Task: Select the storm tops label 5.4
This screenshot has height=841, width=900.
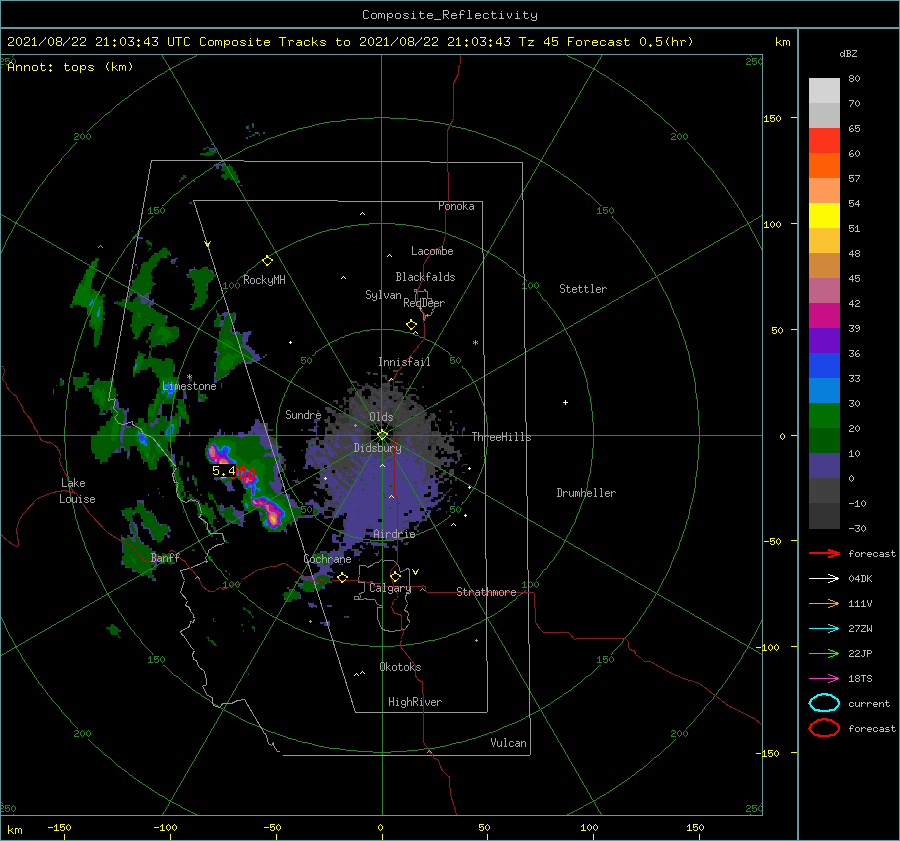Action: pyautogui.click(x=223, y=471)
